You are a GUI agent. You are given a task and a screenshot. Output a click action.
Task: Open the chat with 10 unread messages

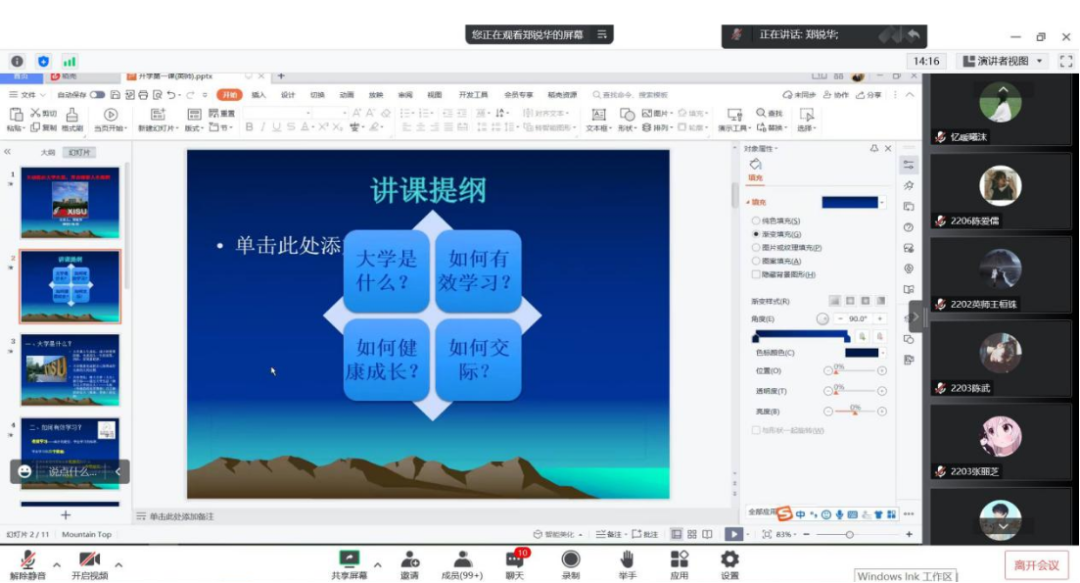pyautogui.click(x=515, y=559)
